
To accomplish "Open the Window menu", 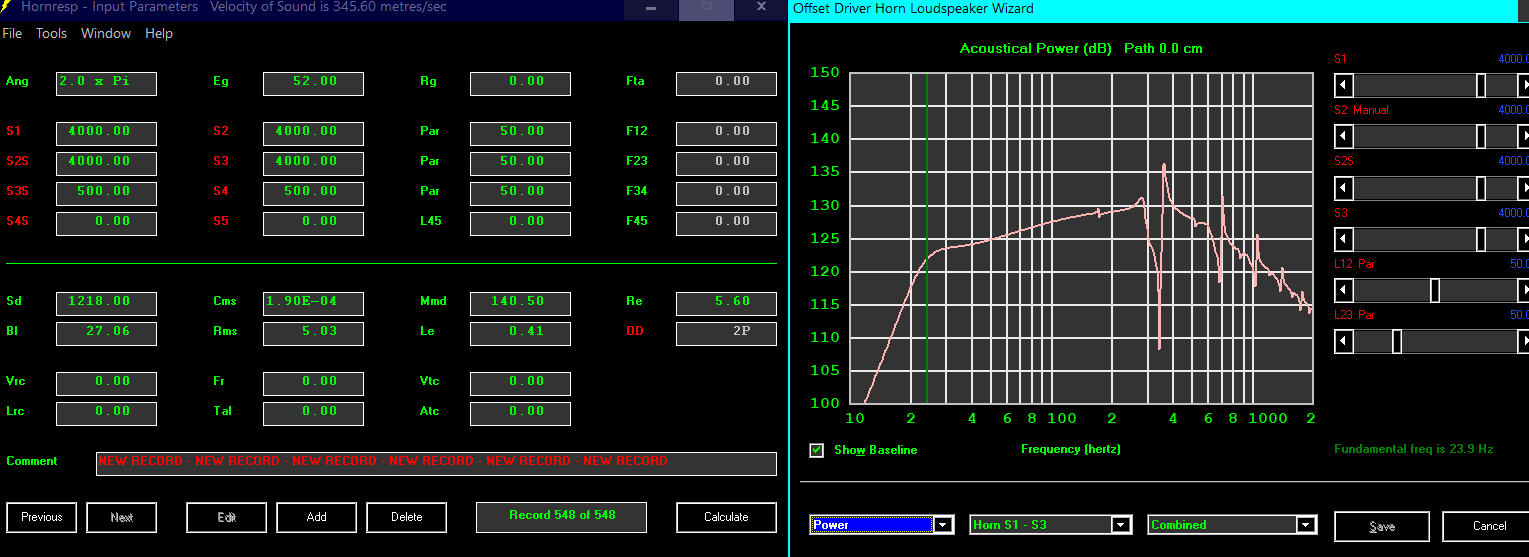I will 106,33.
